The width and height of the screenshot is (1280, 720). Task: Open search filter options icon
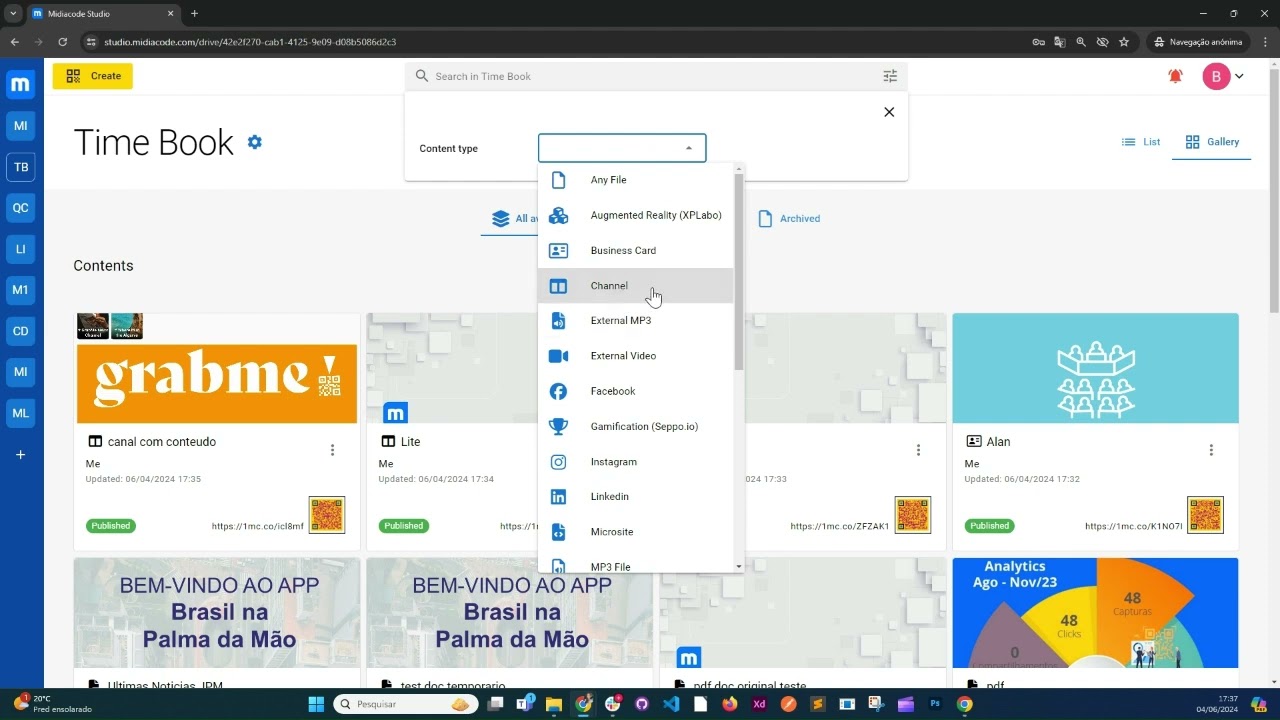pyautogui.click(x=890, y=76)
